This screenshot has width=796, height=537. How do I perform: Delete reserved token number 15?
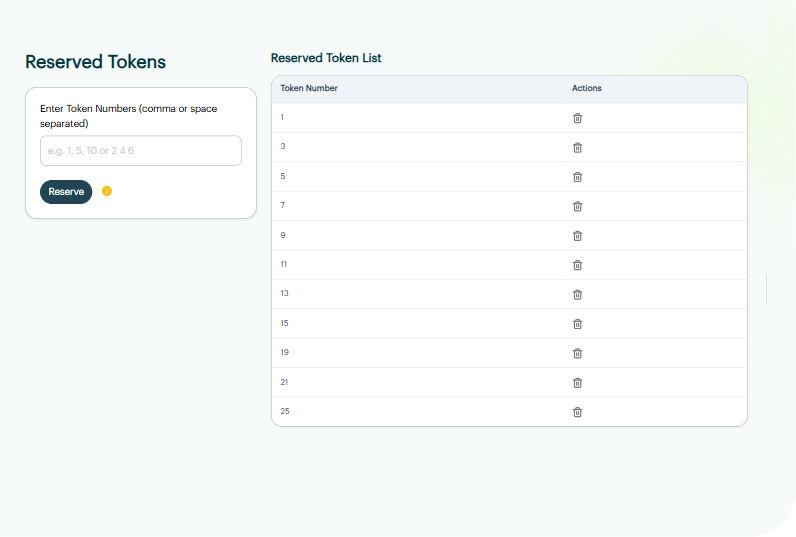[x=577, y=324]
